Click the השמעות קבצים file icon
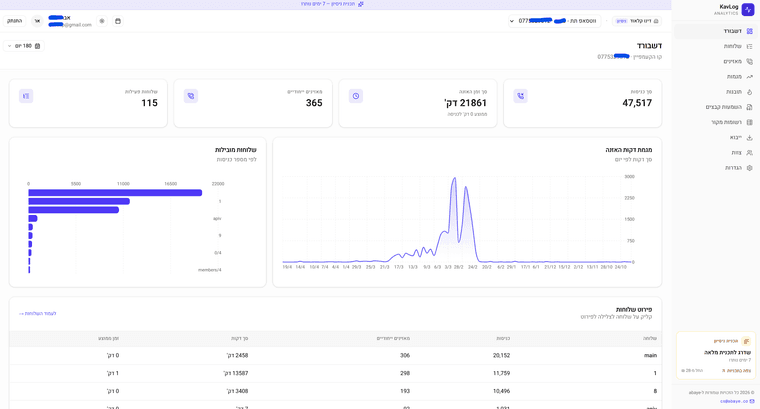The height and width of the screenshot is (409, 760). coord(749,107)
